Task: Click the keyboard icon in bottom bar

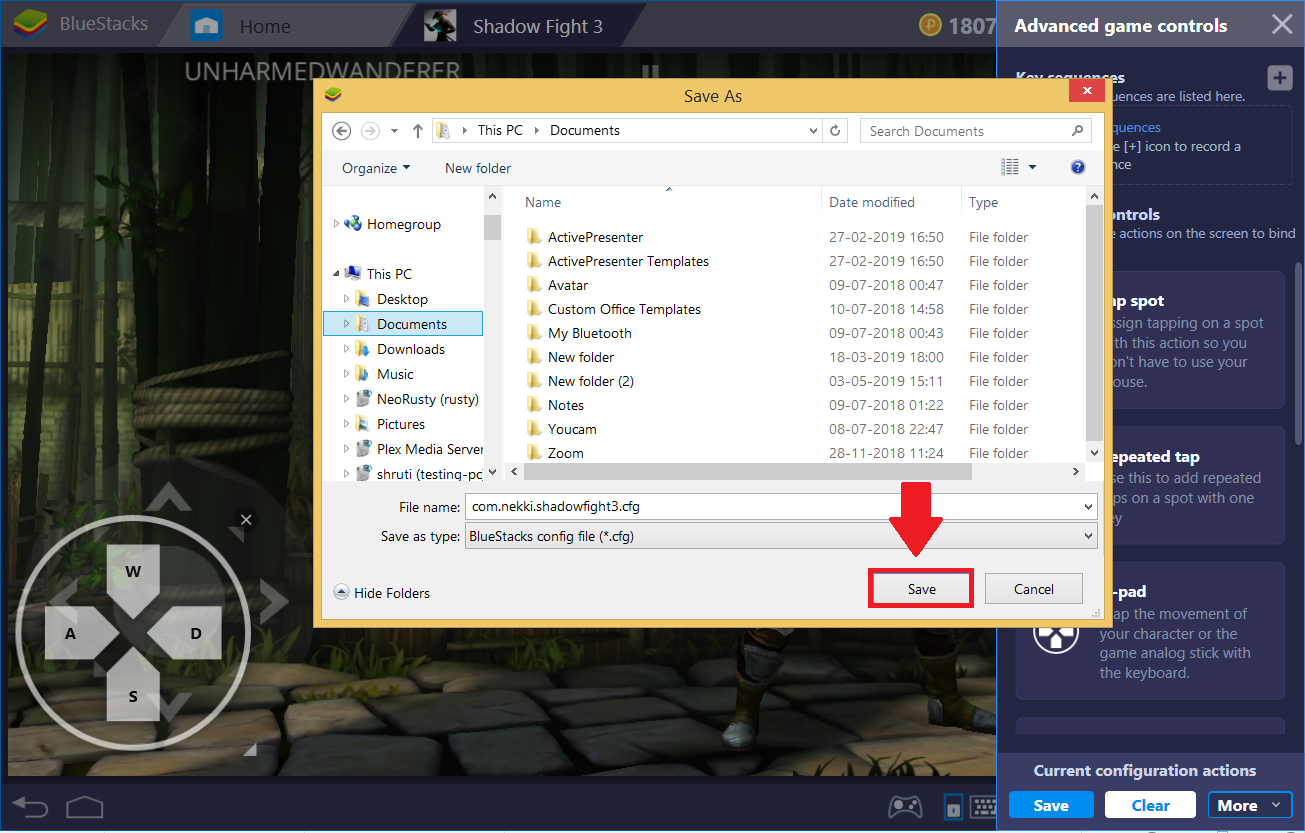Action: 982,806
